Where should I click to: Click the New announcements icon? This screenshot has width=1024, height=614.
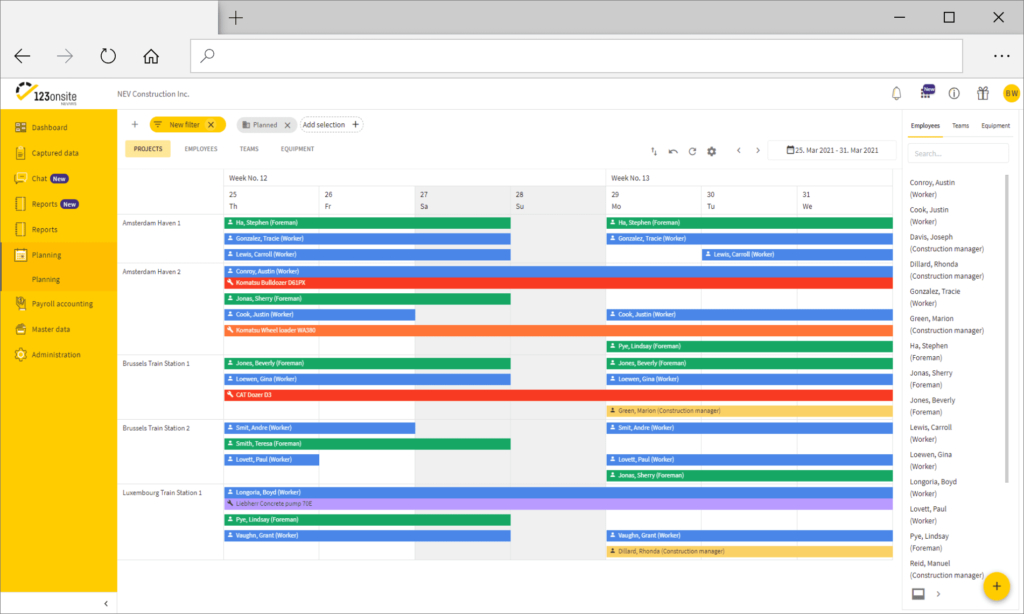click(927, 92)
